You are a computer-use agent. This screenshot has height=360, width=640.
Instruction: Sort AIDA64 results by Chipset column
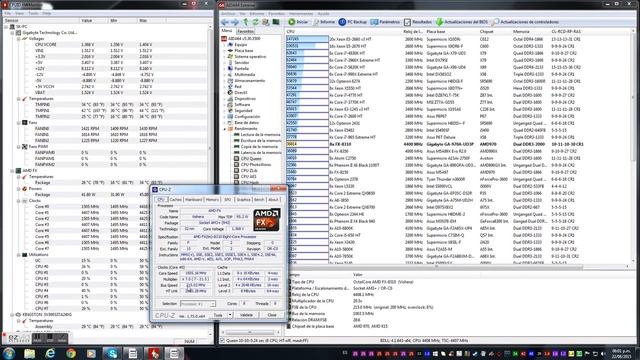495,31
